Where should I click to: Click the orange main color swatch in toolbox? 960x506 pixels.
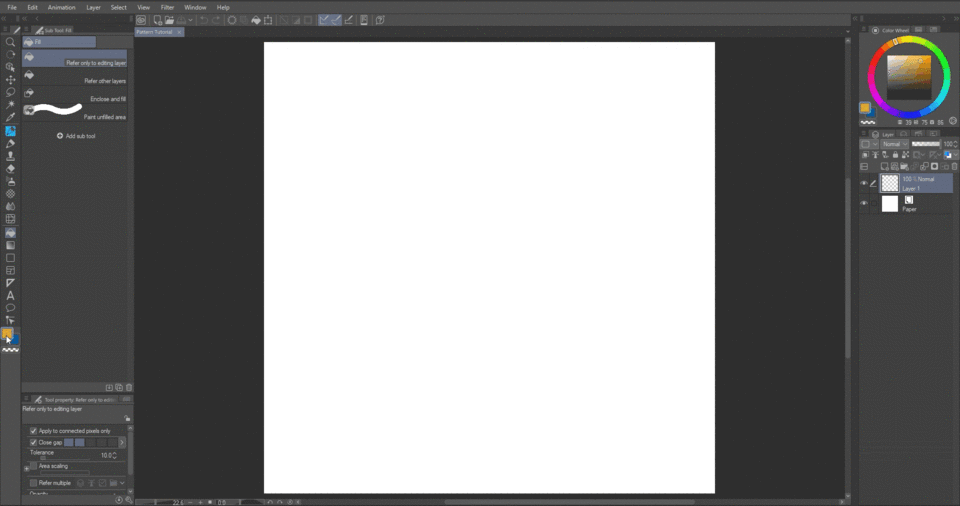7,334
